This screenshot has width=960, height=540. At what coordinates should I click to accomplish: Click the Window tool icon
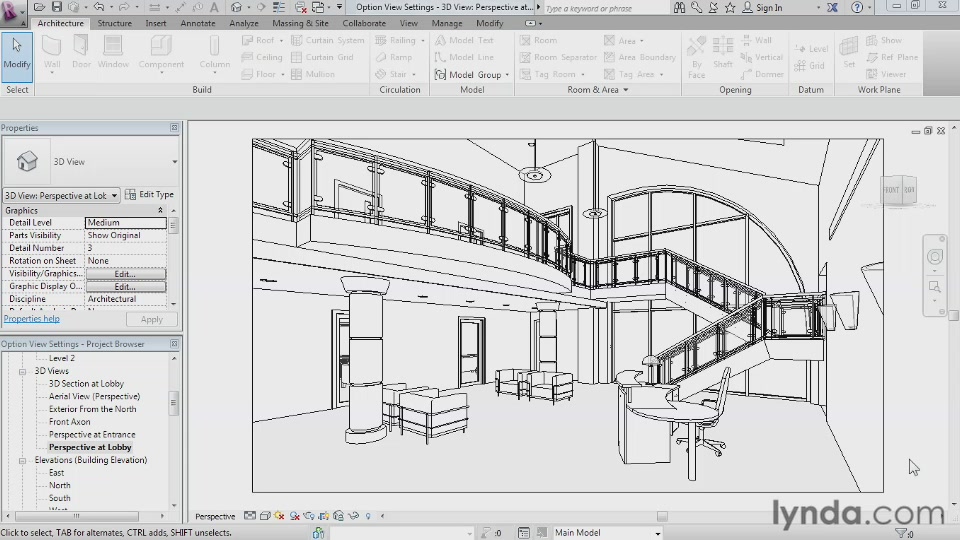(113, 46)
